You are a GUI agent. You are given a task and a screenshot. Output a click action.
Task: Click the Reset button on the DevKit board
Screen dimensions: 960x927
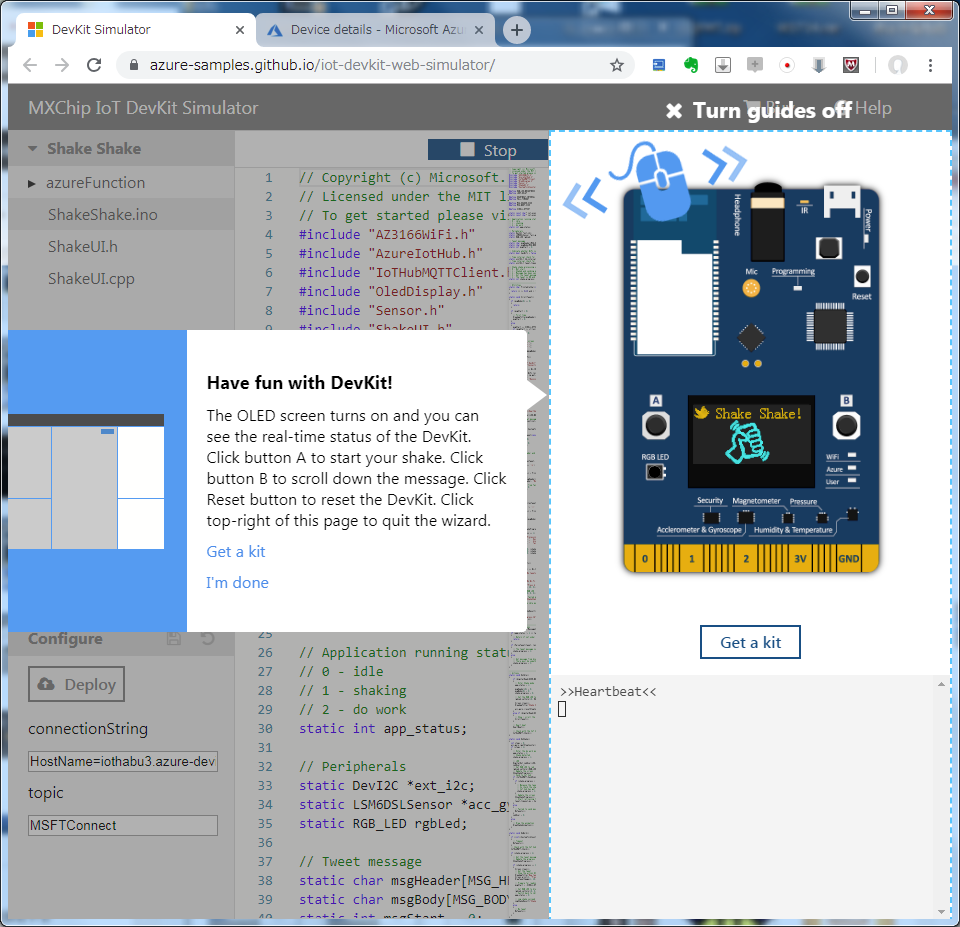coord(862,277)
